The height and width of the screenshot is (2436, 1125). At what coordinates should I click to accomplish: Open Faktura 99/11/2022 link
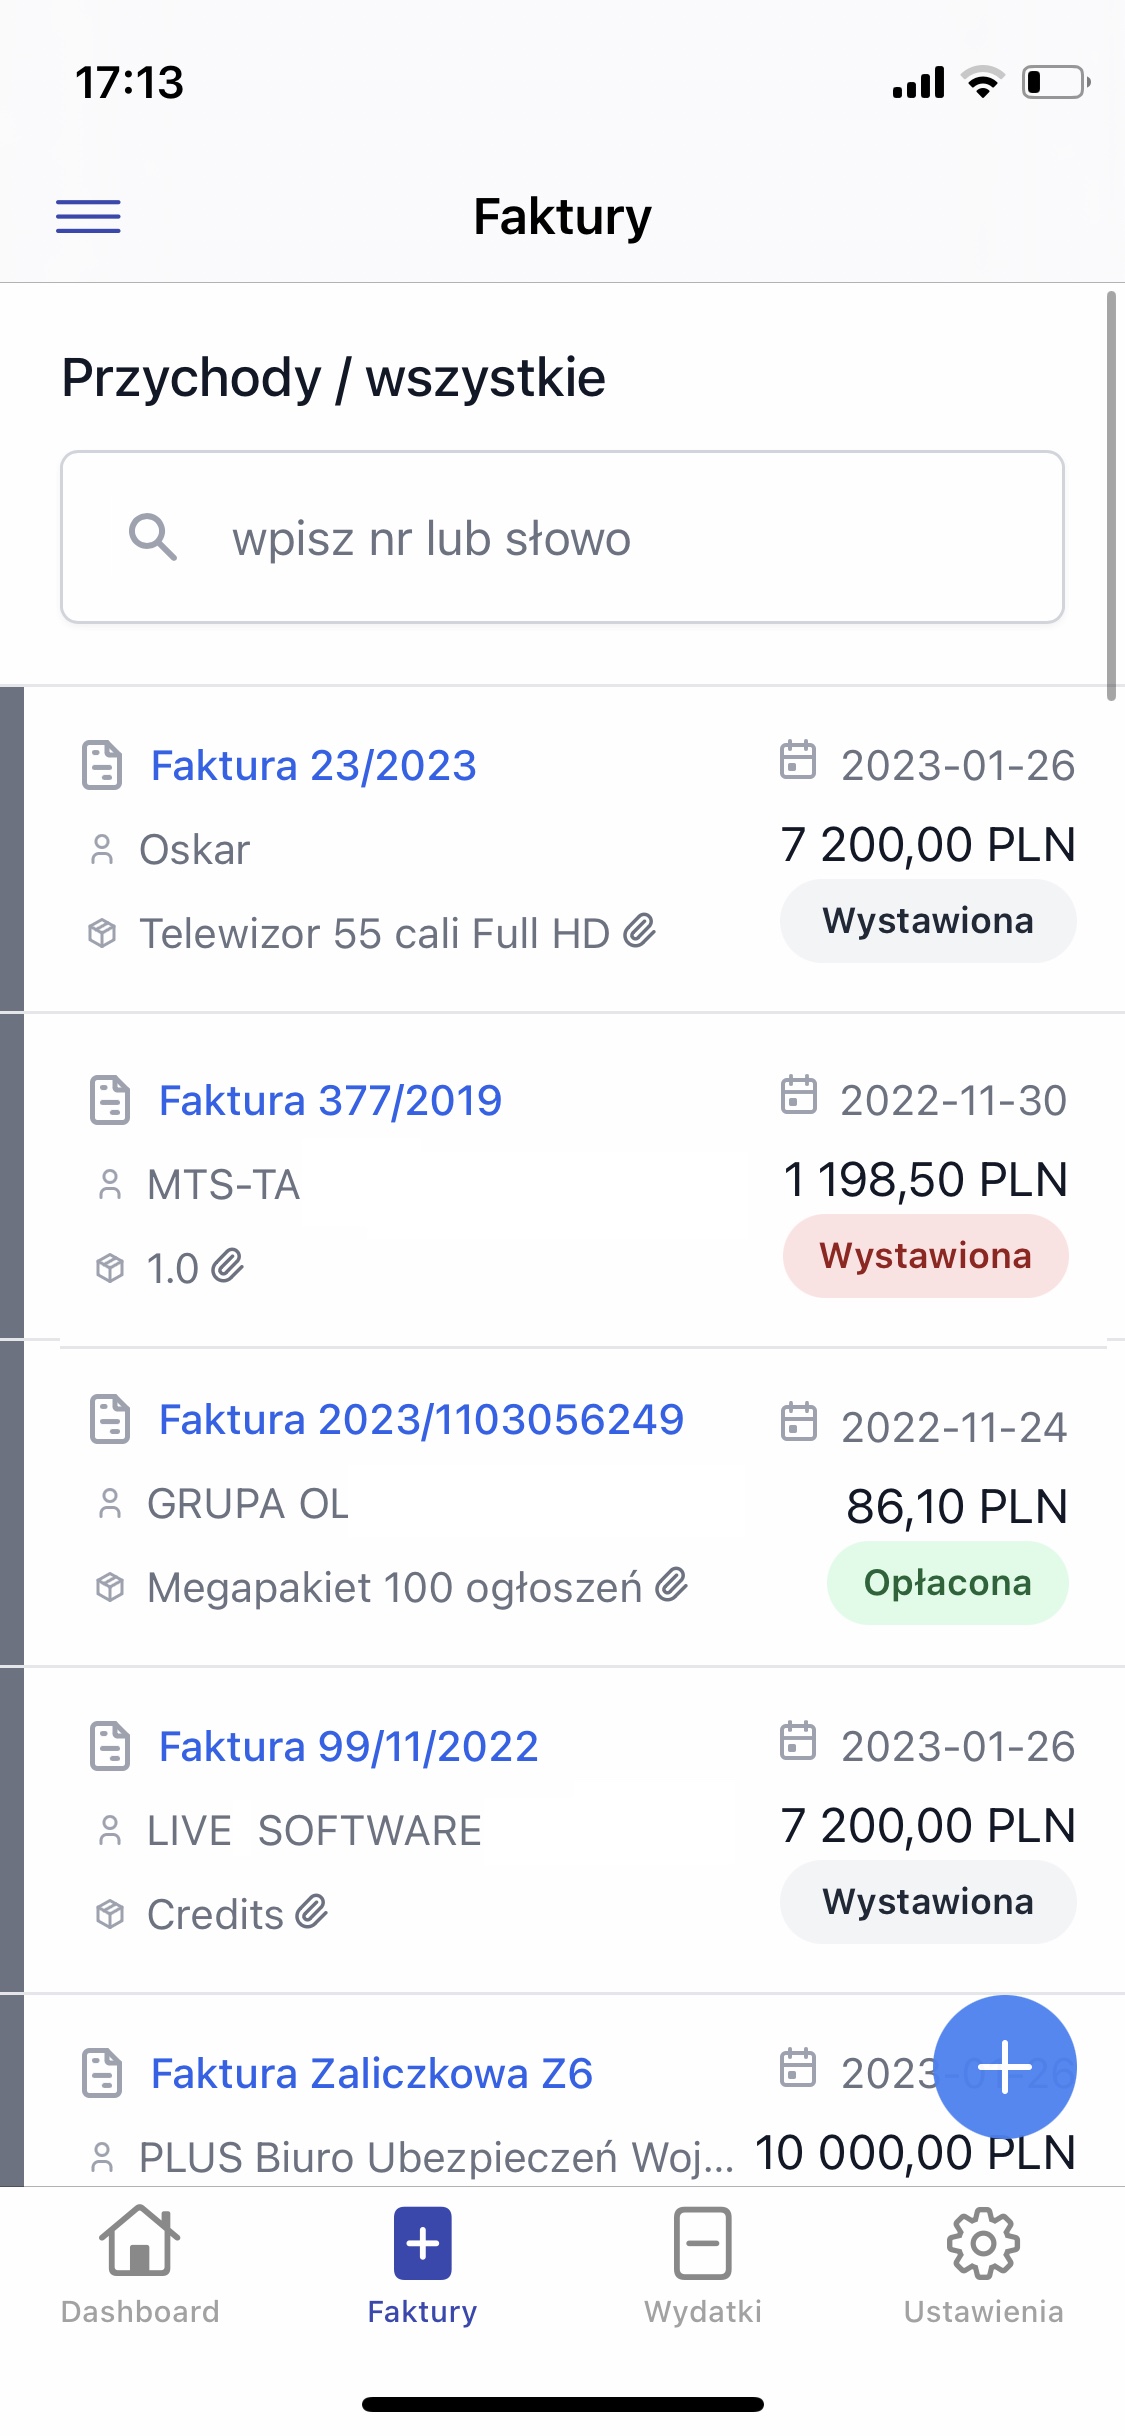348,1747
